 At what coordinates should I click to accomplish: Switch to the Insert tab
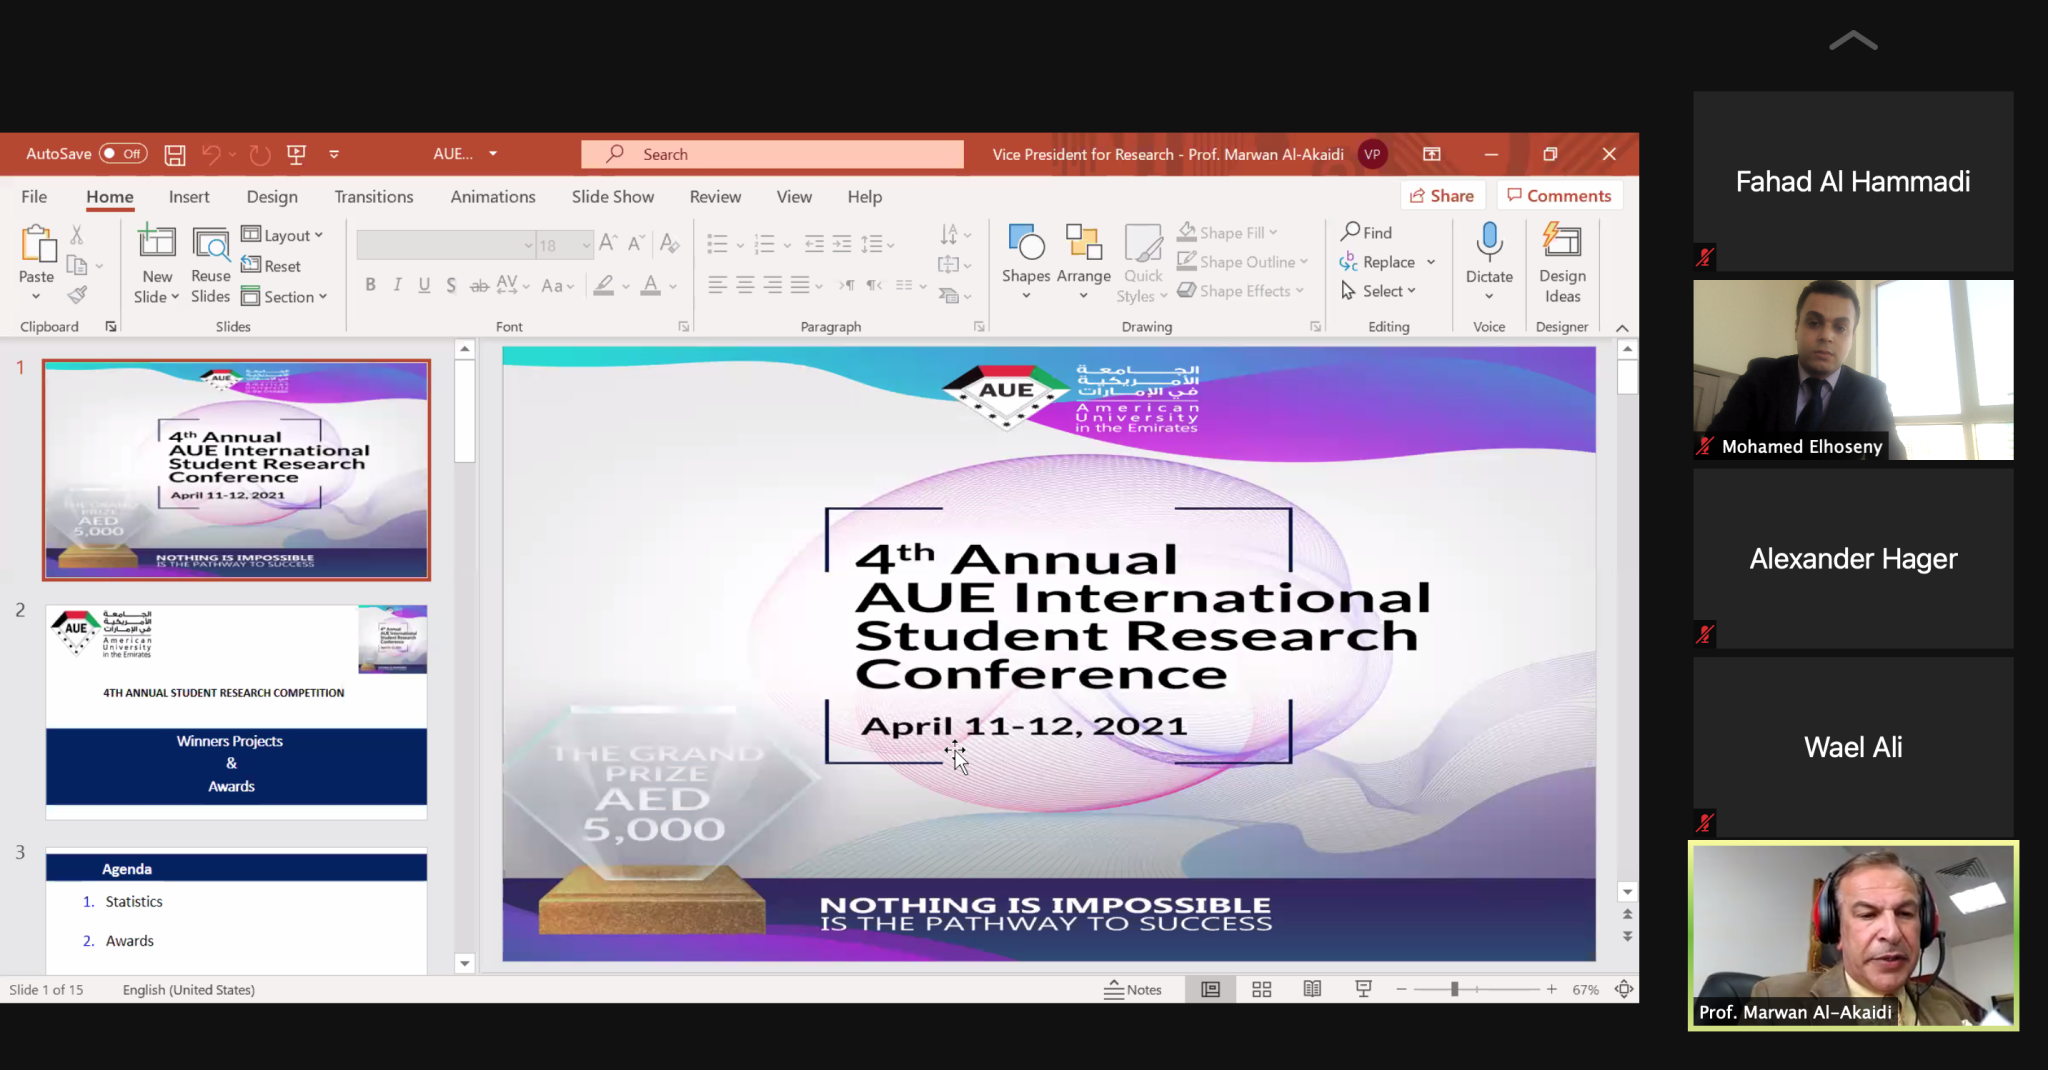click(x=189, y=196)
